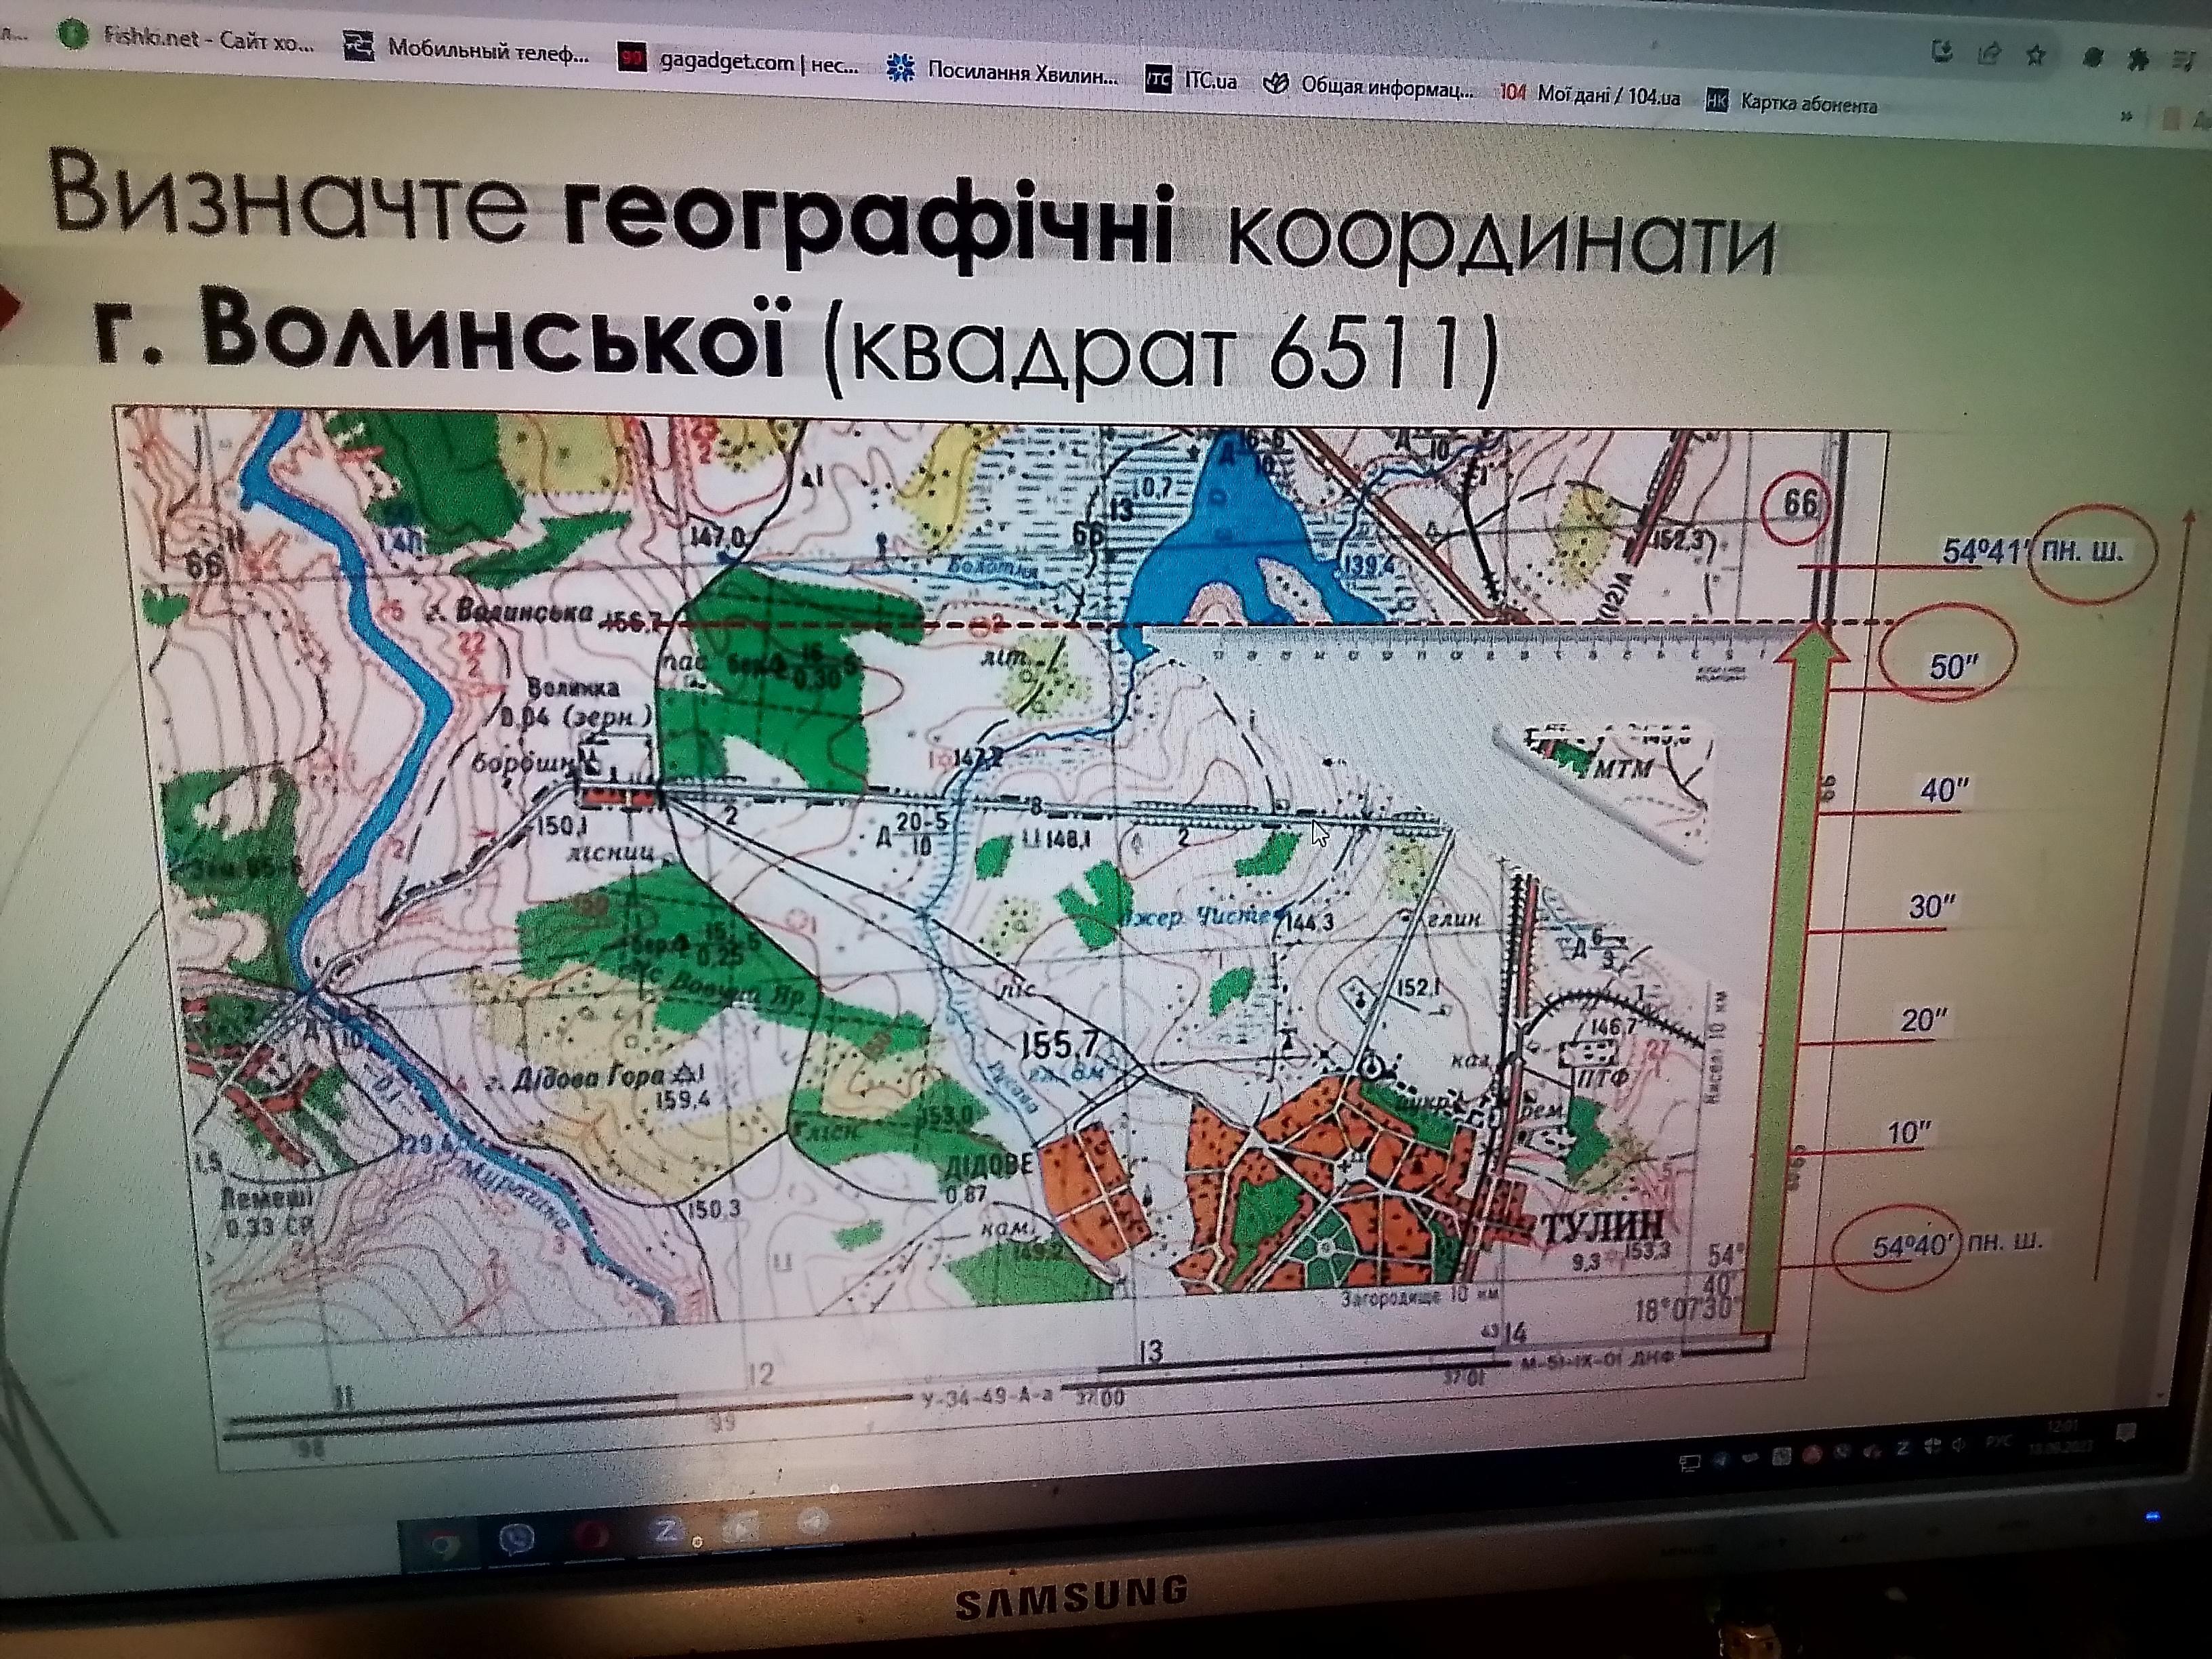Click the bookmark star icon

[x=2035, y=55]
